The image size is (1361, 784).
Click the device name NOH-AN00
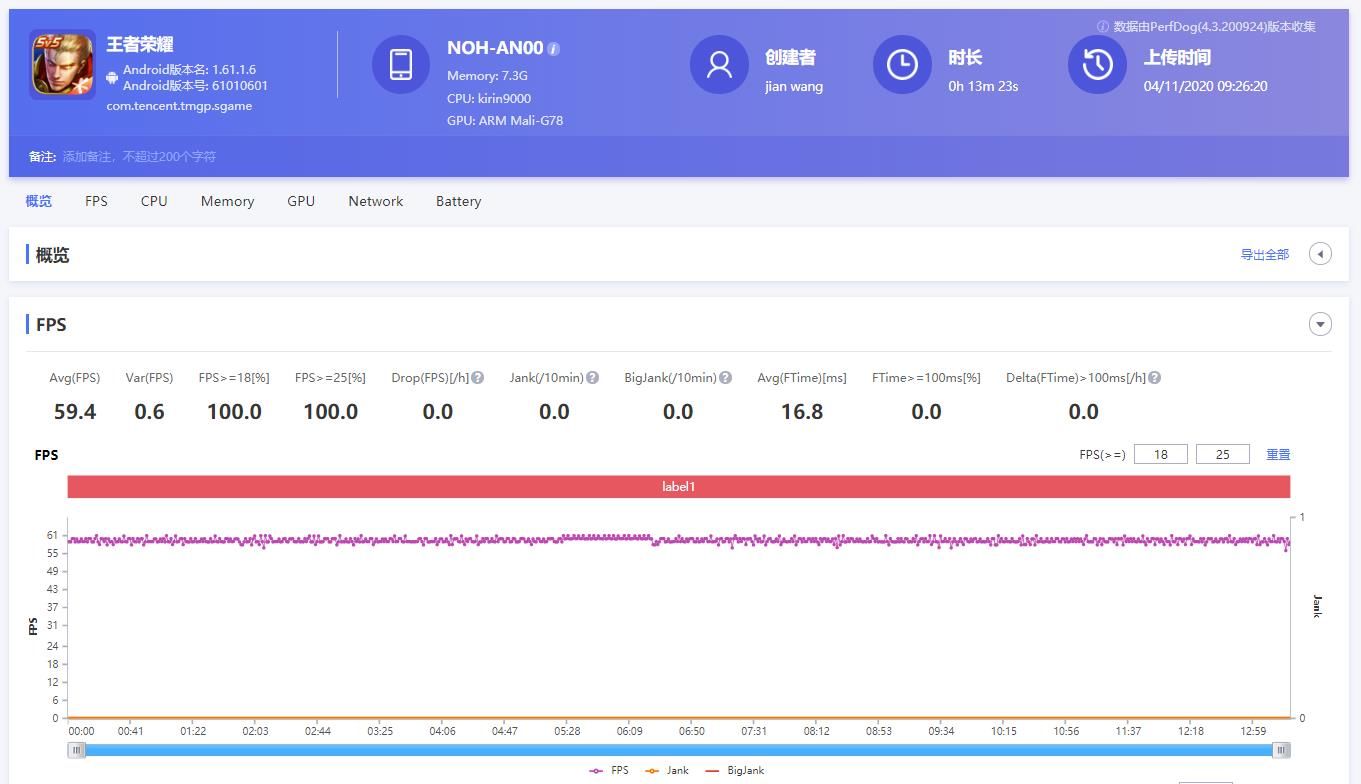coord(495,48)
